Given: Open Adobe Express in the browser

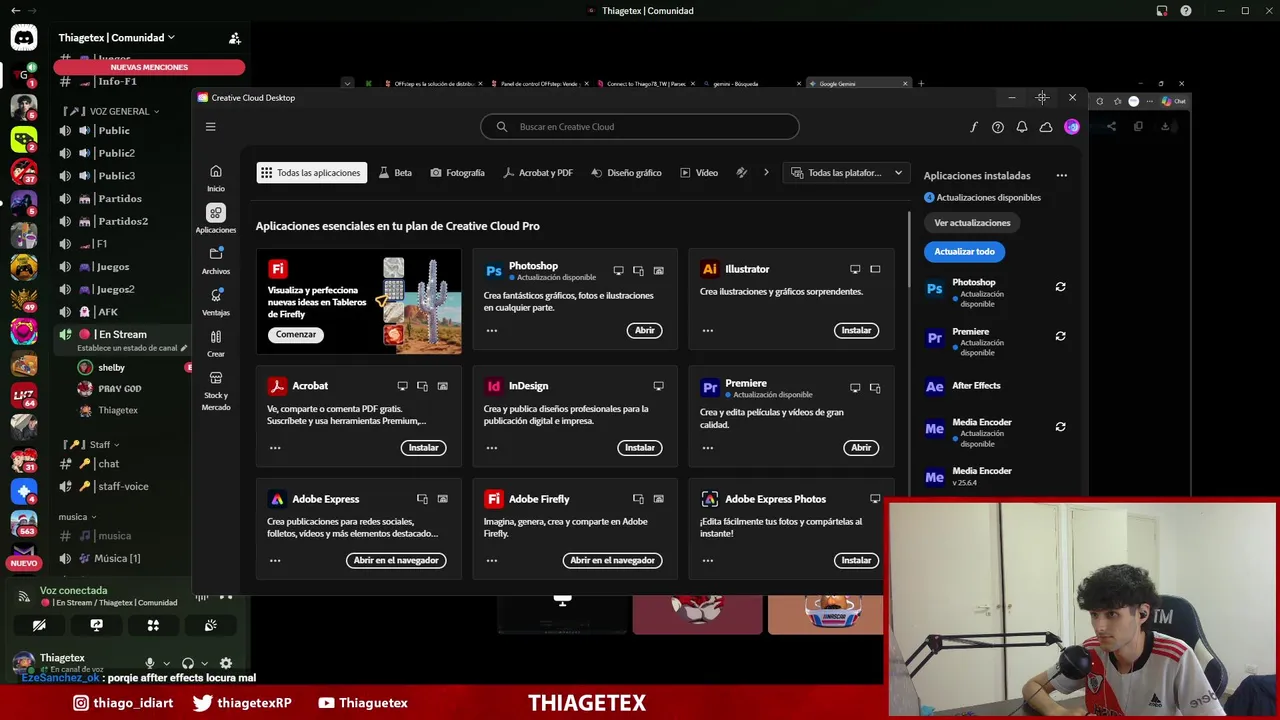Looking at the screenshot, I should point(396,560).
